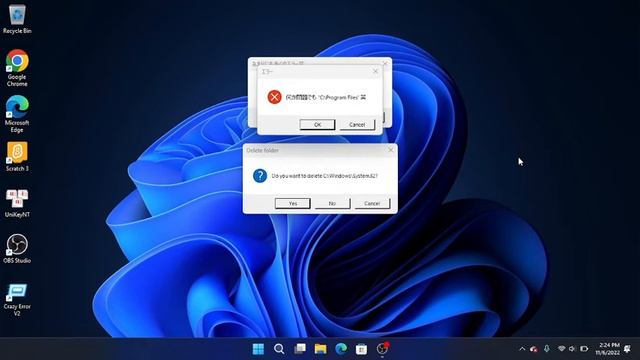Select the Crazy Error V2 desktop shortcut
Viewport: 640px width, 360px height.
[17, 300]
